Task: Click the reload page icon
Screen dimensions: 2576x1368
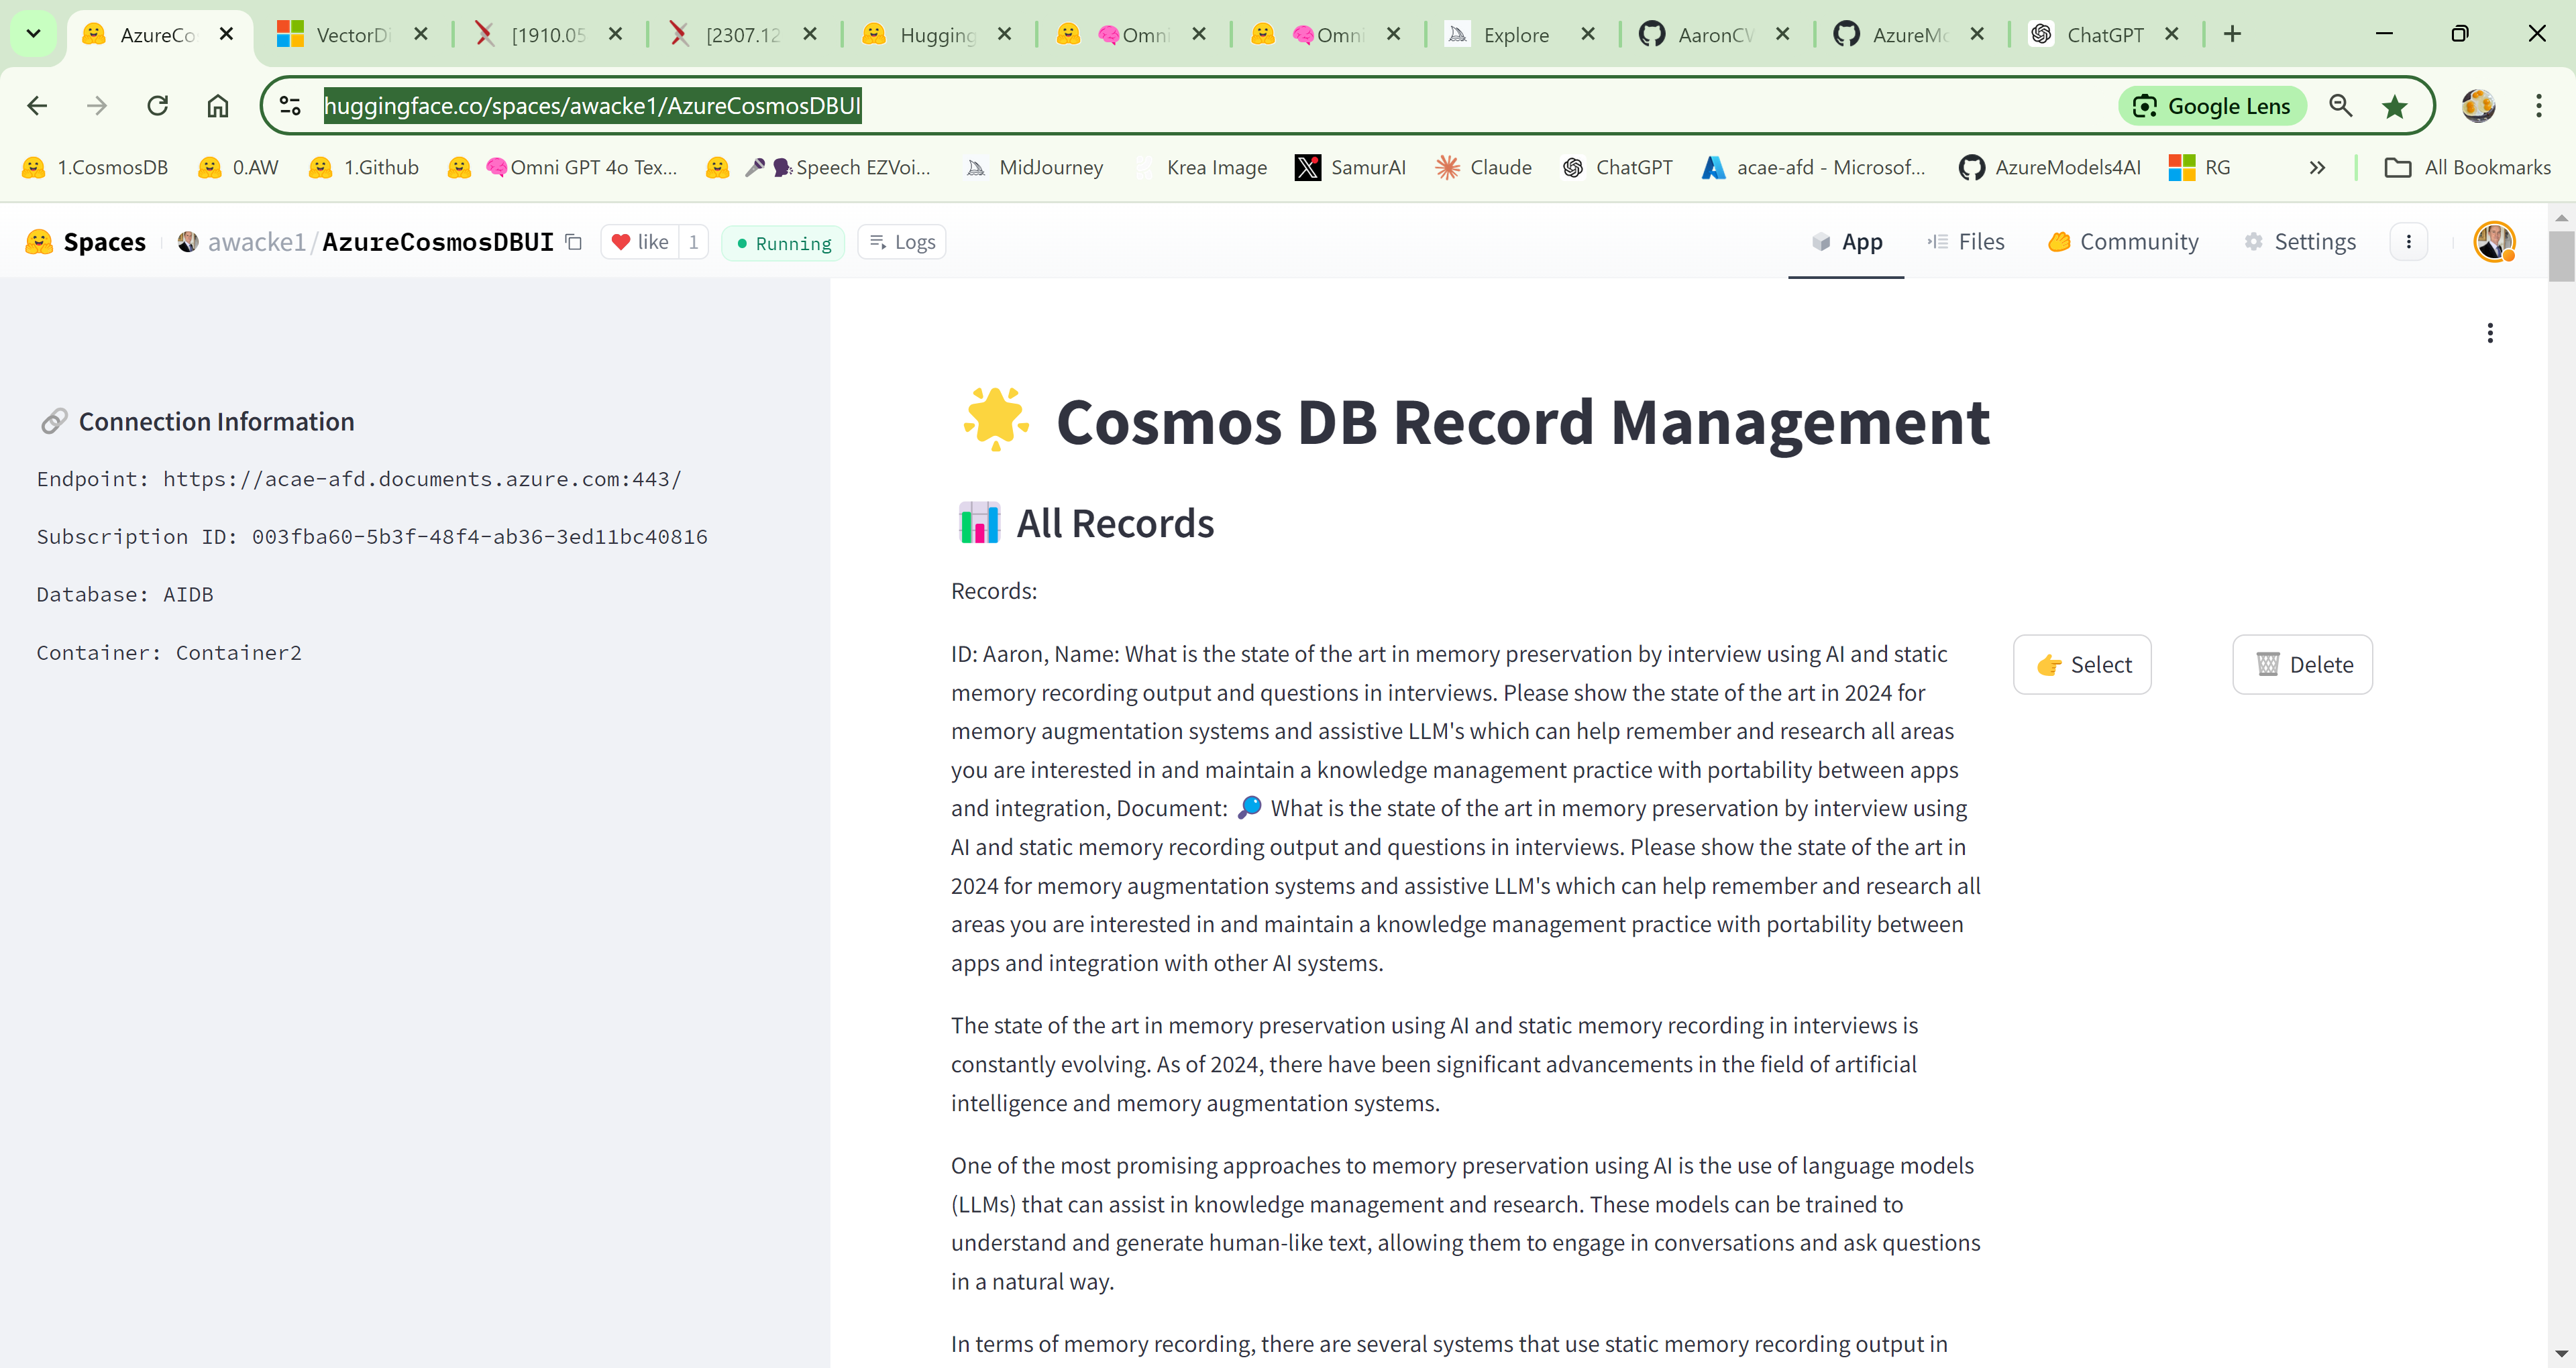Action: [157, 106]
